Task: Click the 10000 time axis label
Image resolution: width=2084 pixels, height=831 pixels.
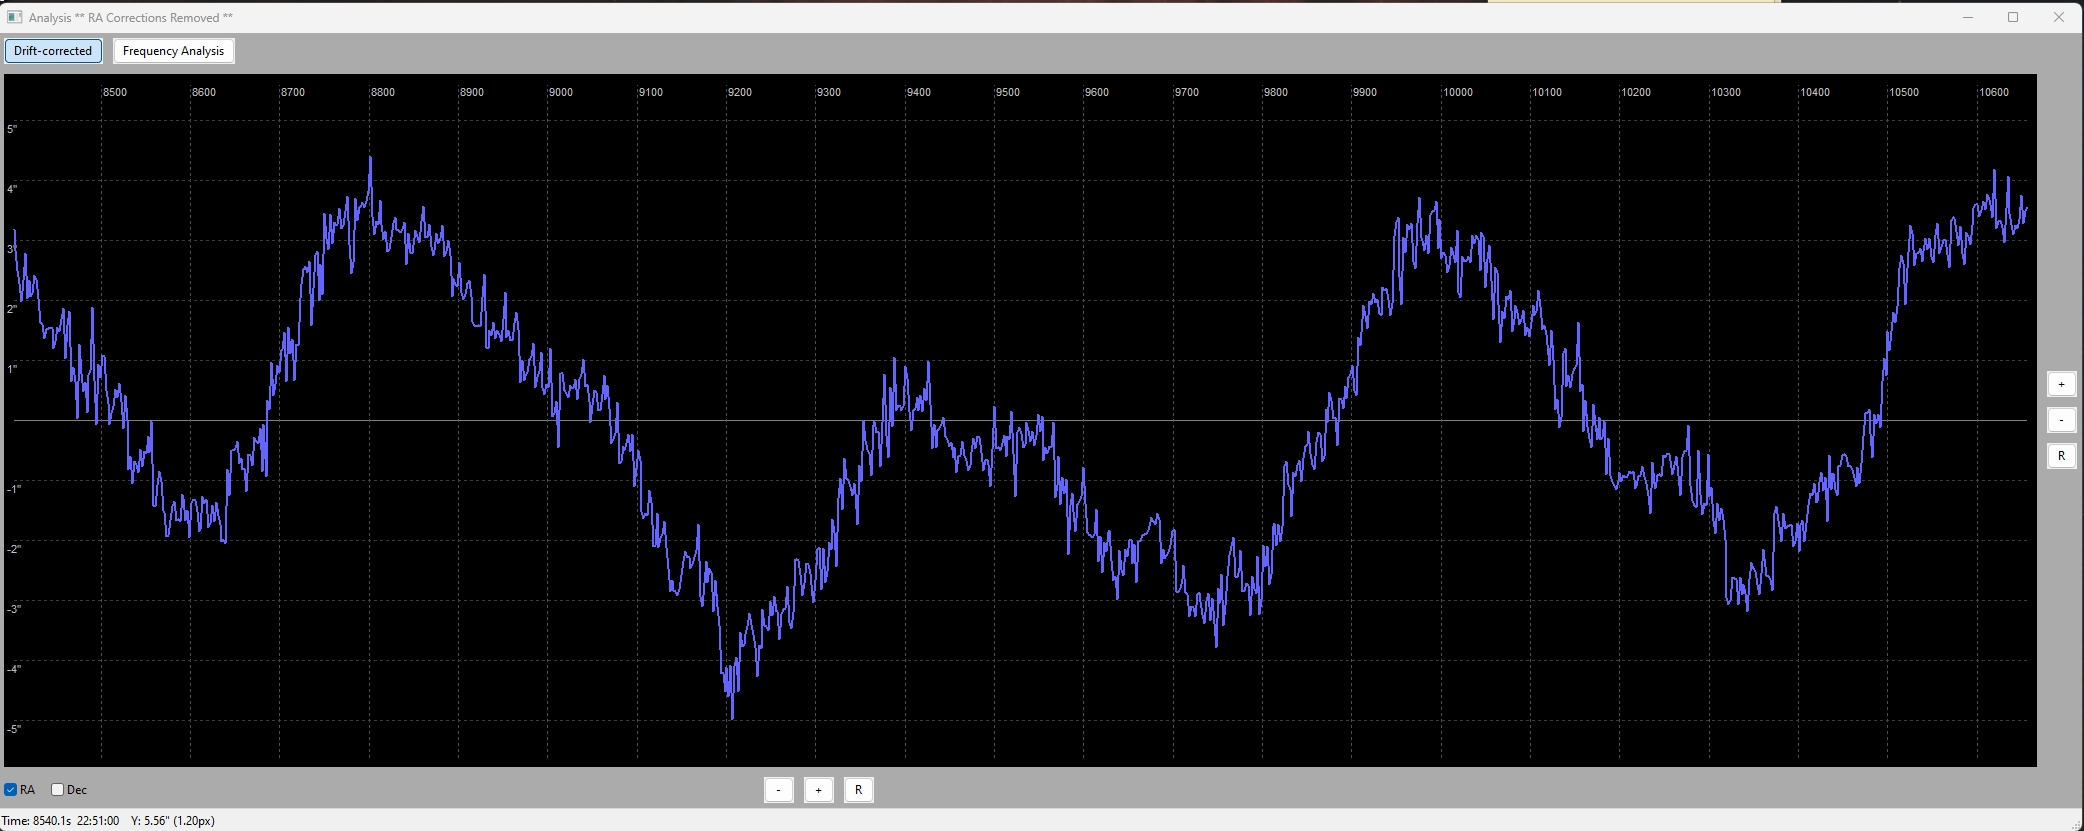Action: click(1458, 92)
